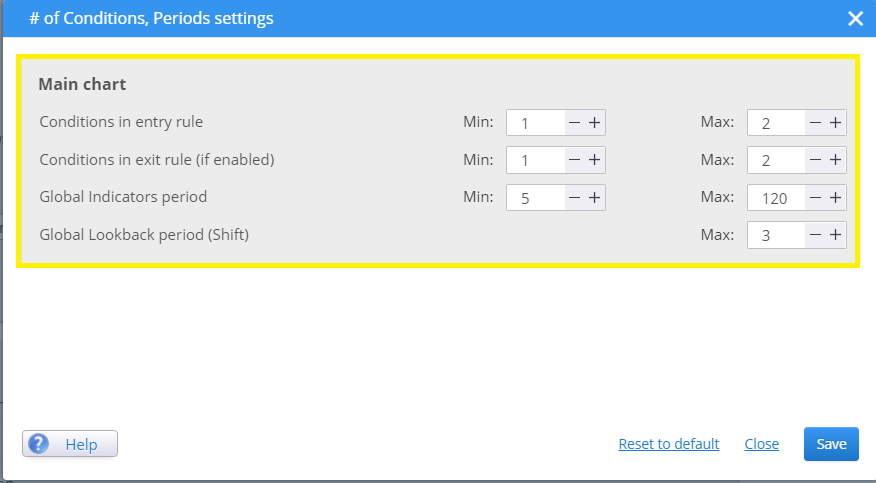The height and width of the screenshot is (483, 876).
Task: Decrease Max conditions in entry rule
Action: point(815,123)
